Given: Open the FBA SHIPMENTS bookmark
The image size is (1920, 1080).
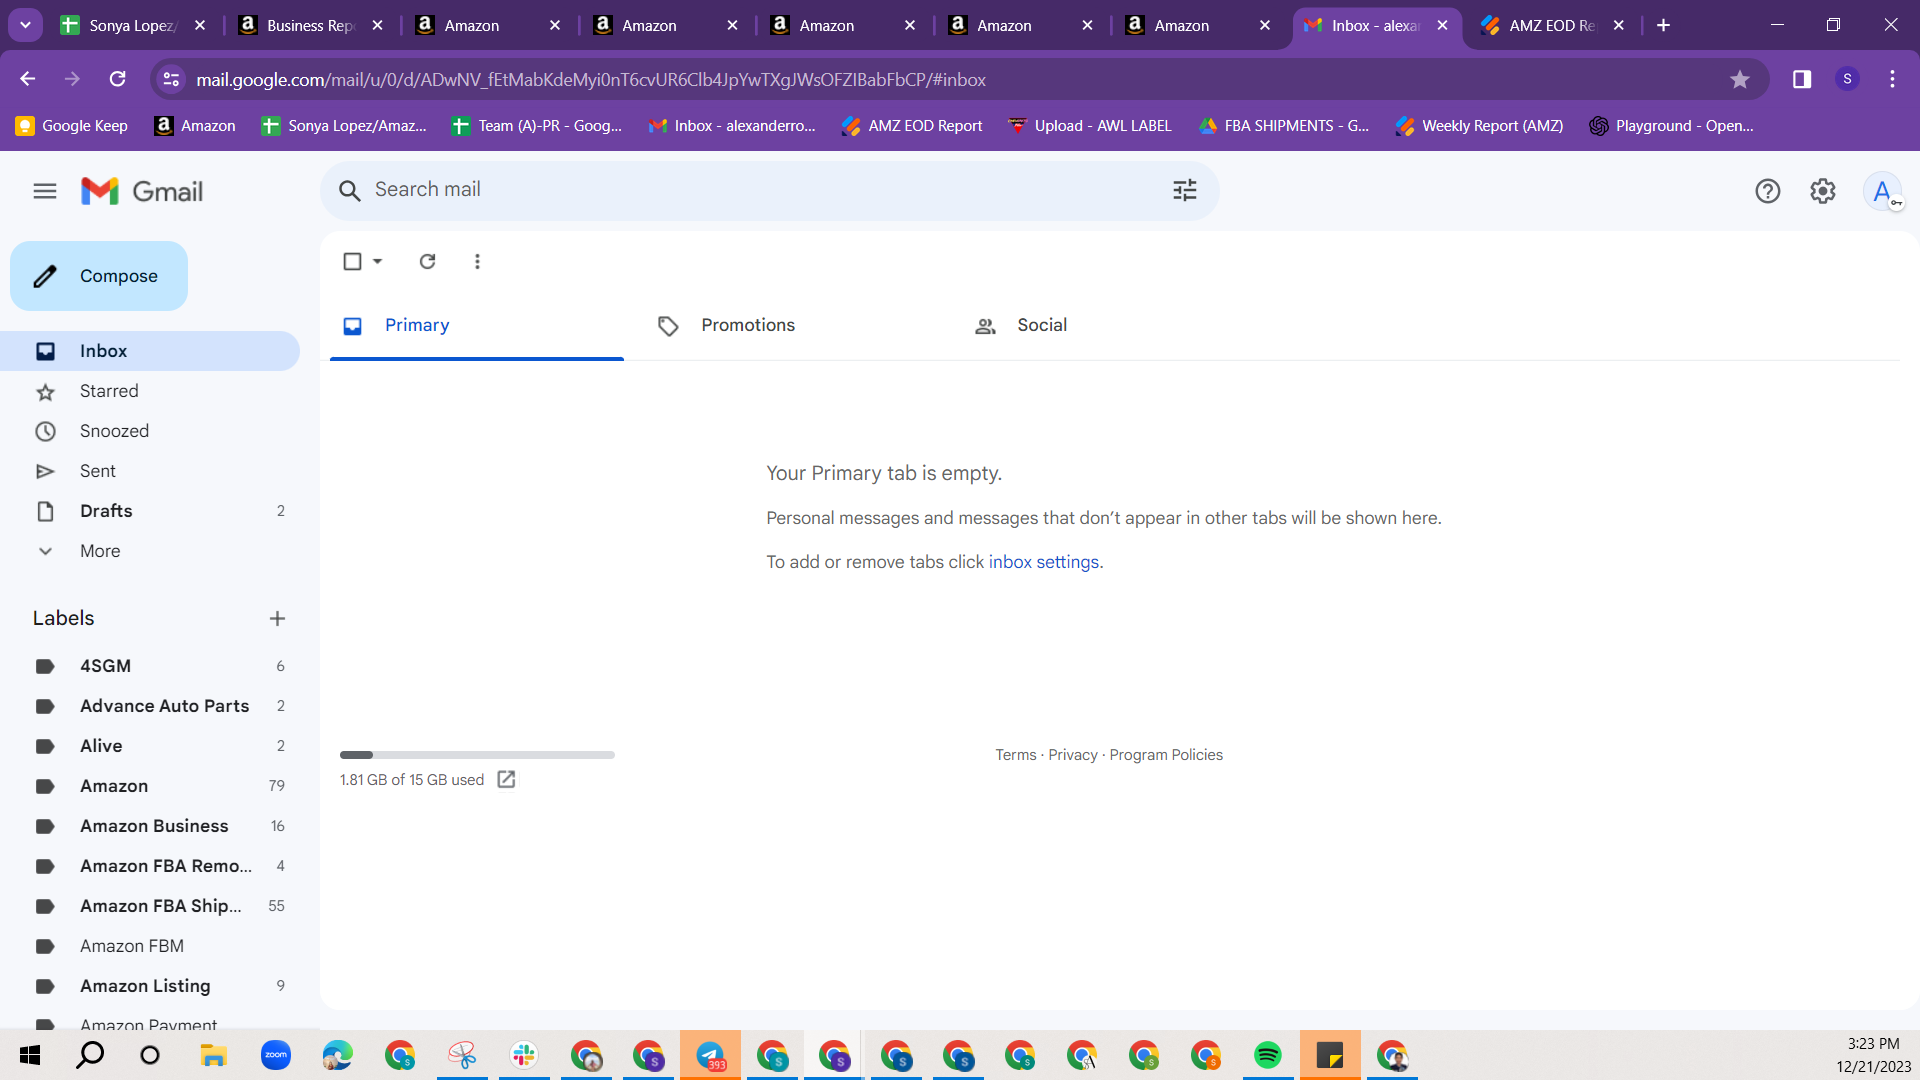Looking at the screenshot, I should (1284, 126).
